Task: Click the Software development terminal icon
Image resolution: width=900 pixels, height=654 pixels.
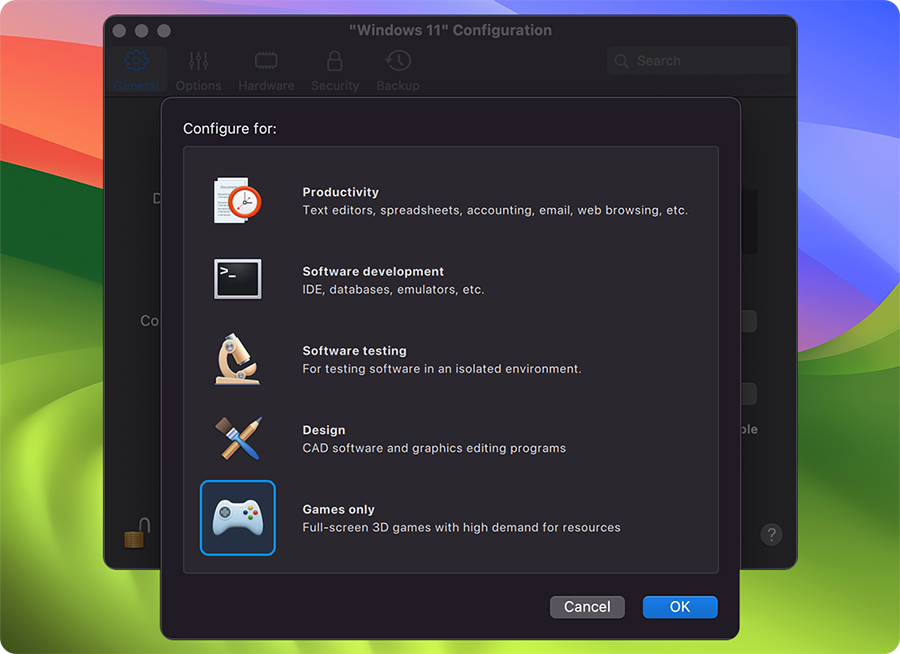Action: (x=238, y=279)
